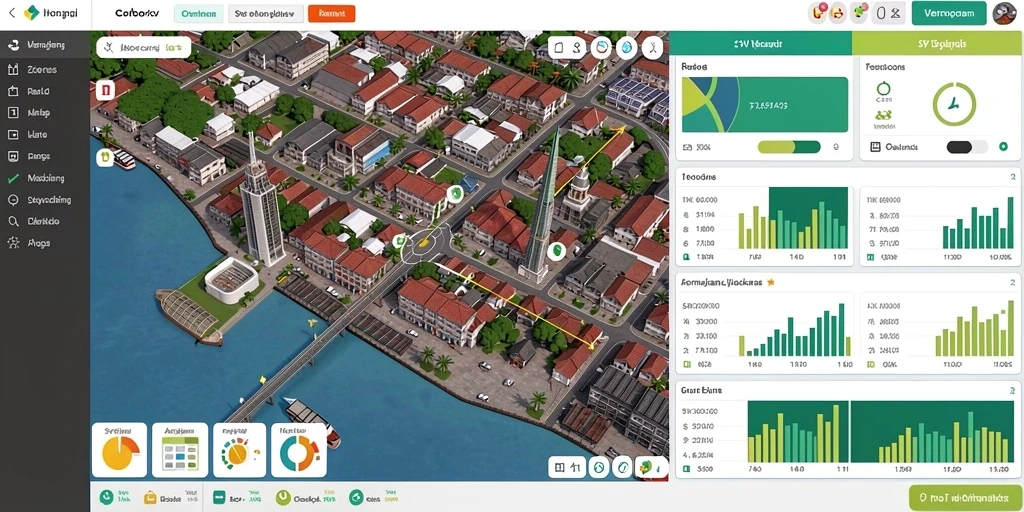Click the green radio dot beside toggle
Viewport: 1024px width, 512px height.
pyautogui.click(x=1003, y=147)
